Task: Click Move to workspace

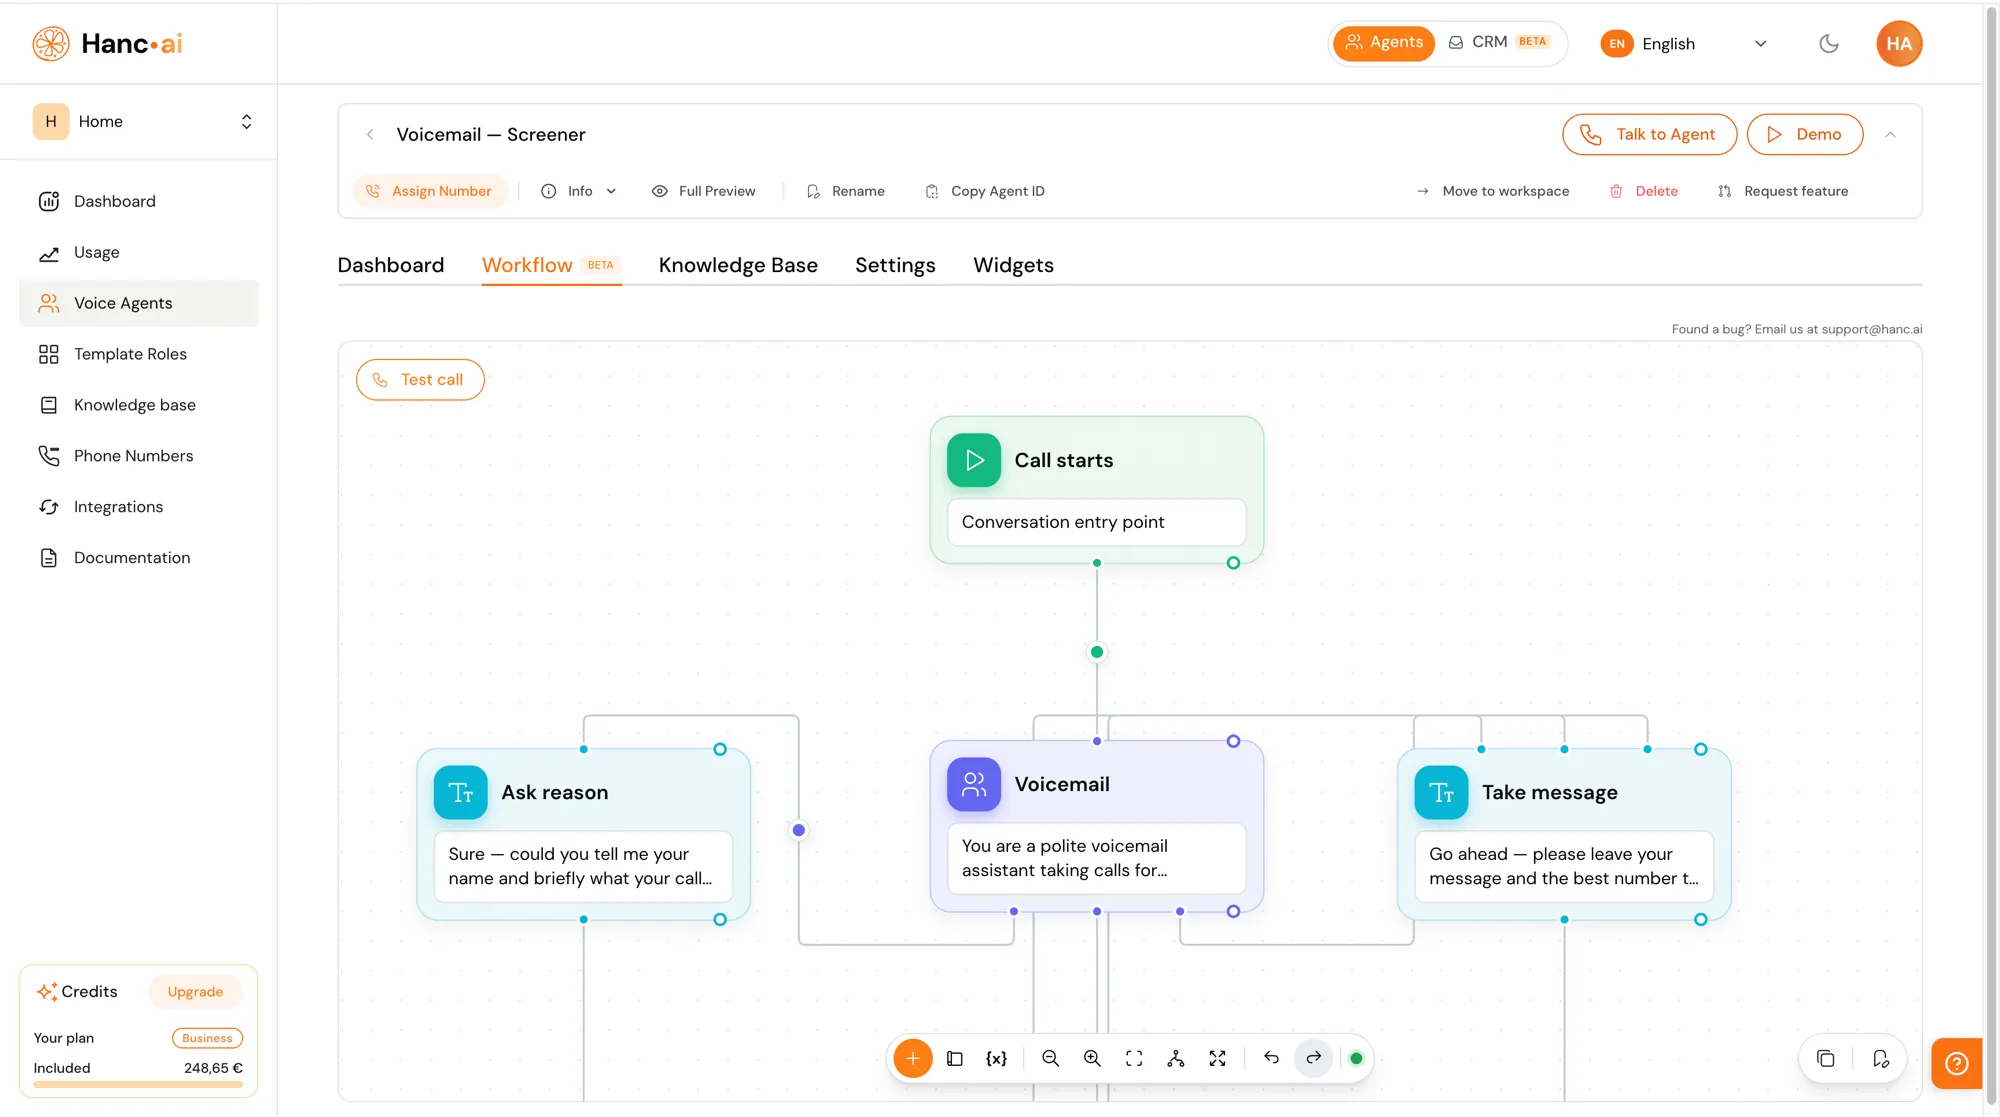Action: pos(1493,191)
